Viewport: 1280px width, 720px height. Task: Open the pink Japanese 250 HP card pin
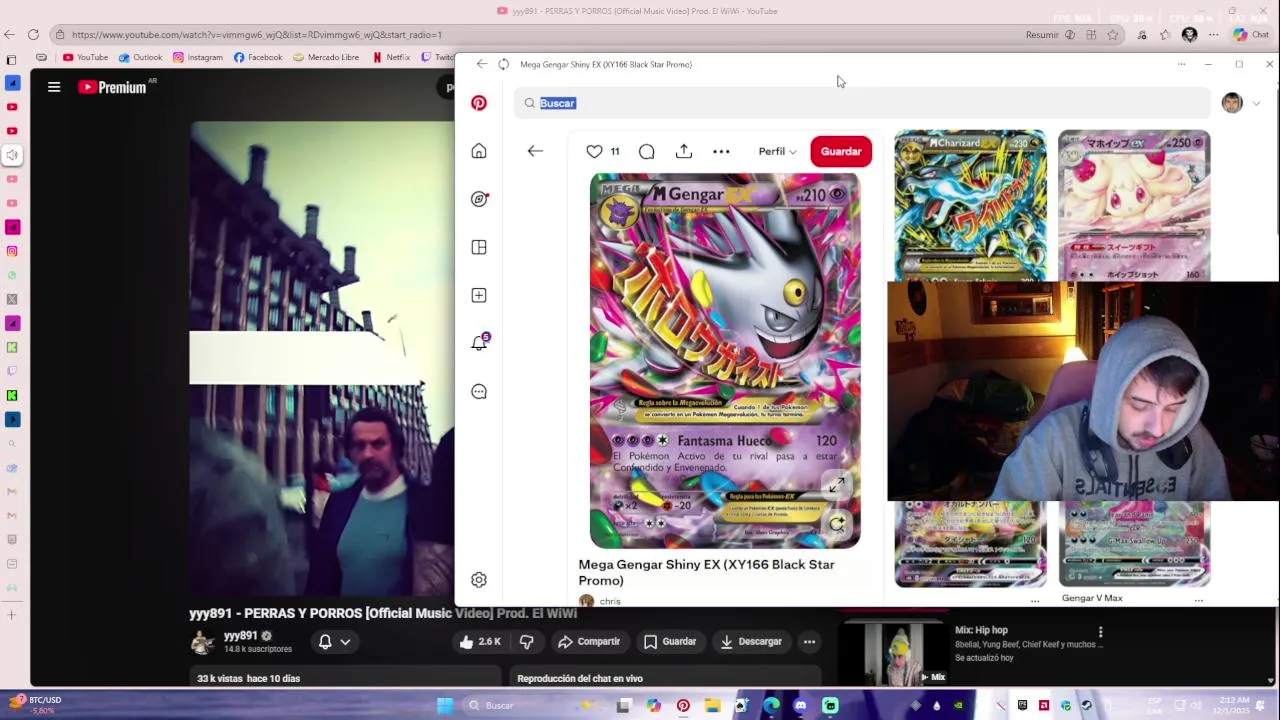1134,205
